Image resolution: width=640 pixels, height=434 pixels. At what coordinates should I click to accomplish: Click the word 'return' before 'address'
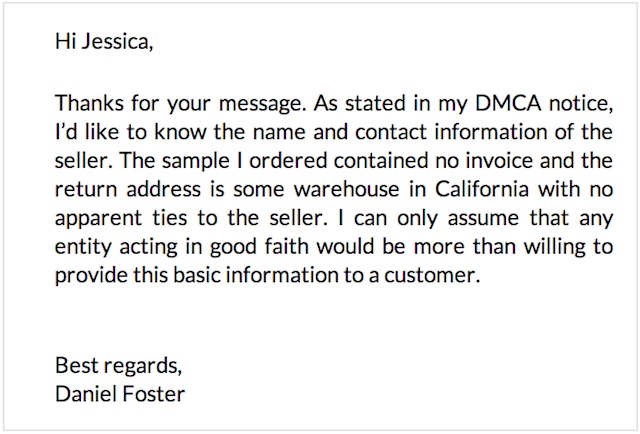coord(86,189)
